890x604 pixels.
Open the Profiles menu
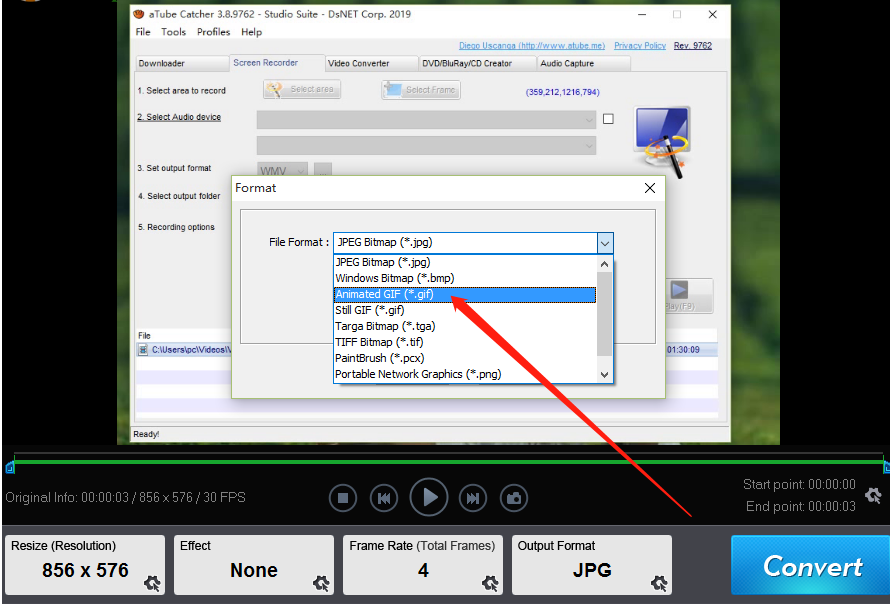click(x=213, y=32)
